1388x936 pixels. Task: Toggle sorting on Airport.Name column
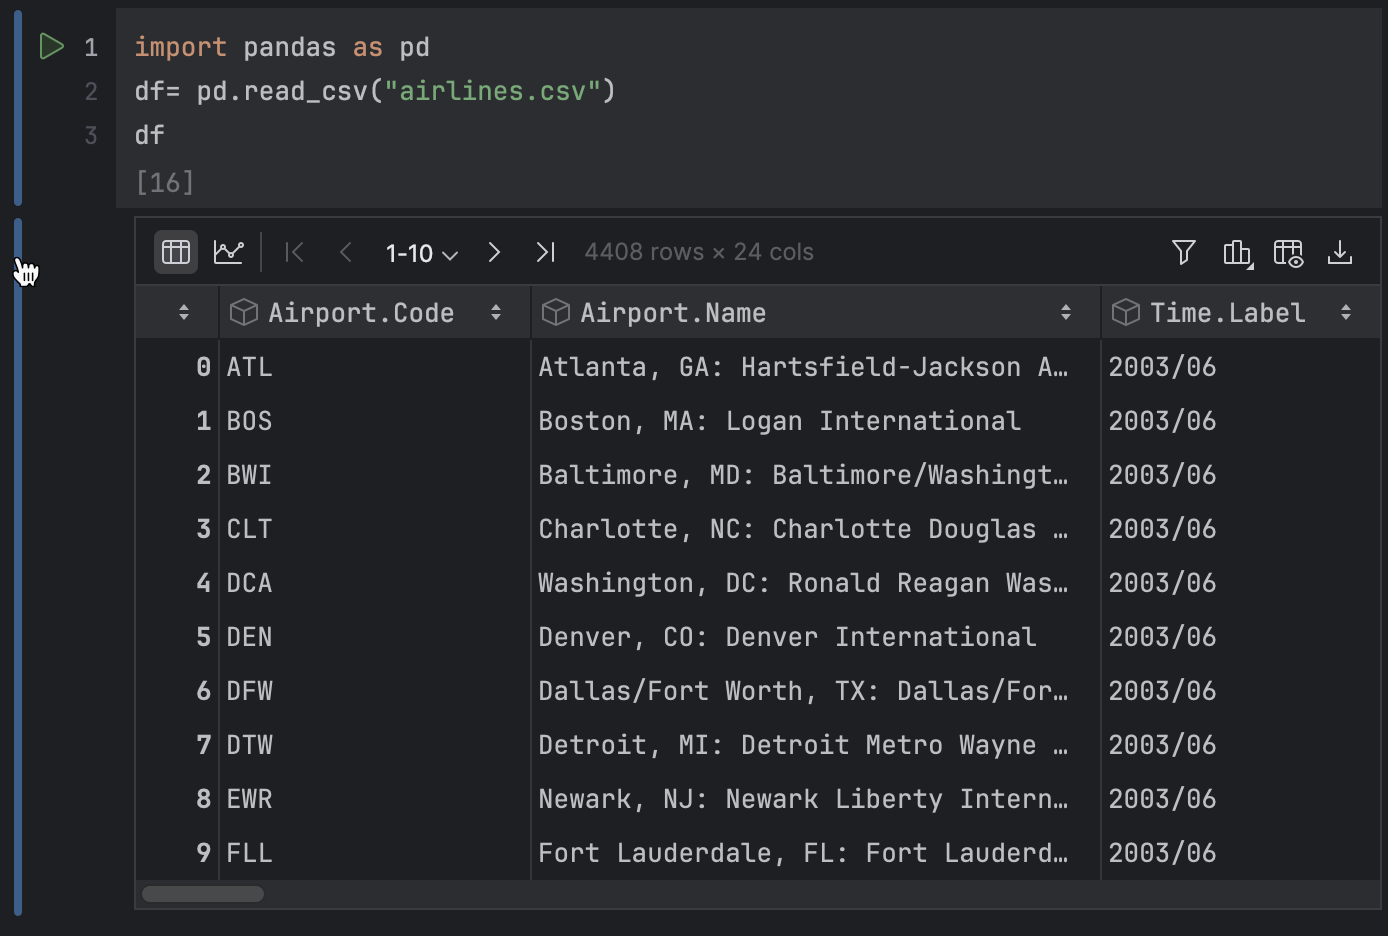(1066, 312)
